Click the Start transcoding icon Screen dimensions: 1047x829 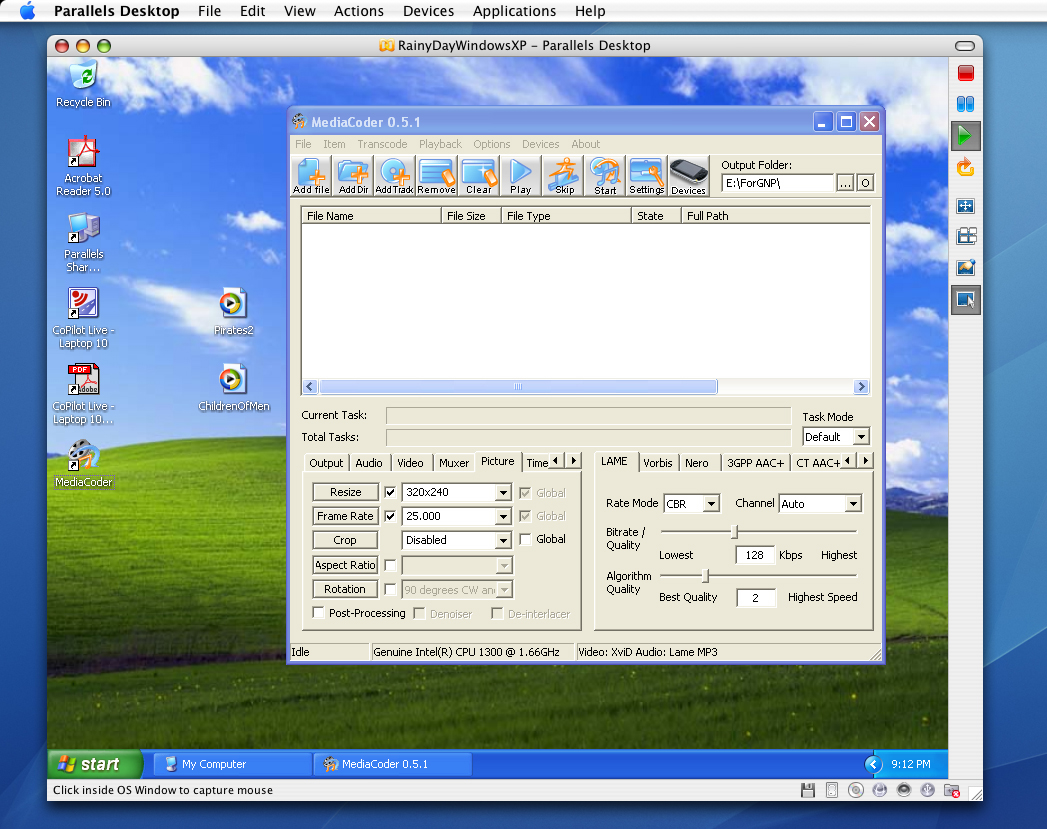coord(605,176)
